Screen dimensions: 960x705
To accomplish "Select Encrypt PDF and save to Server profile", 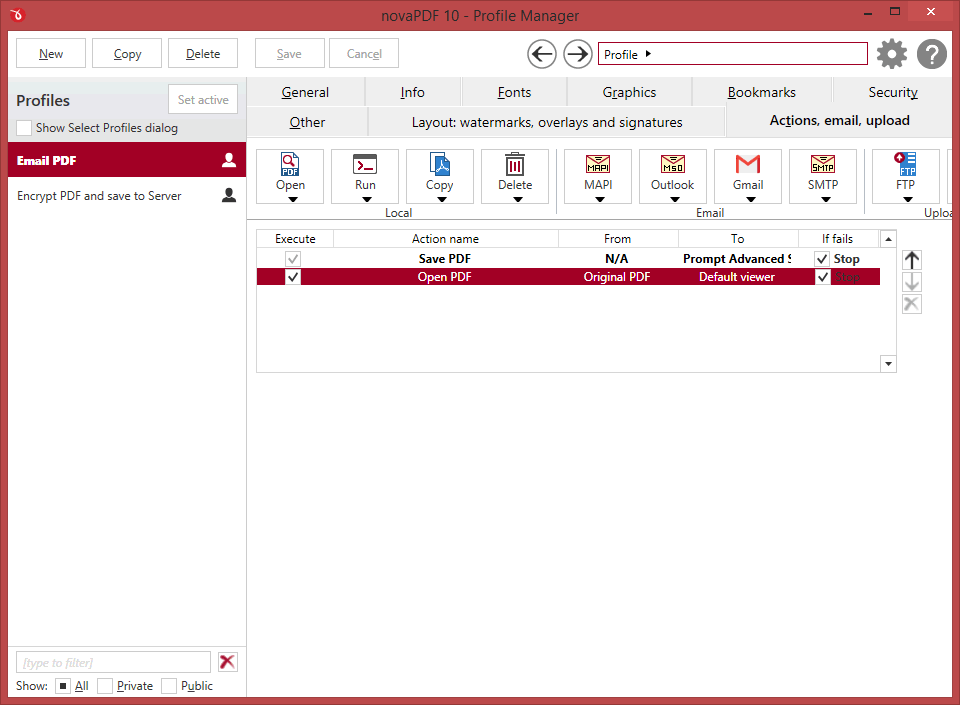I will [127, 195].
